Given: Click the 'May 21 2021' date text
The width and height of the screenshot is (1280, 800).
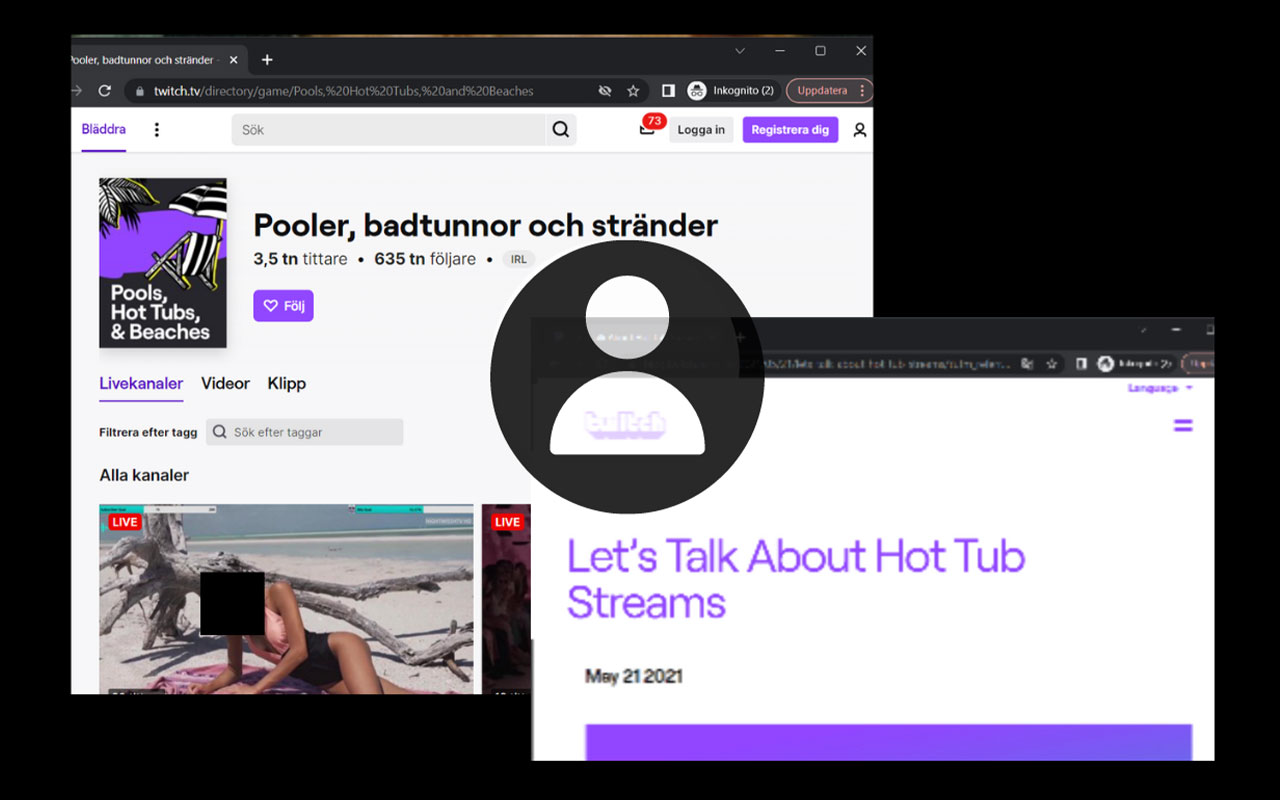Looking at the screenshot, I should (634, 677).
